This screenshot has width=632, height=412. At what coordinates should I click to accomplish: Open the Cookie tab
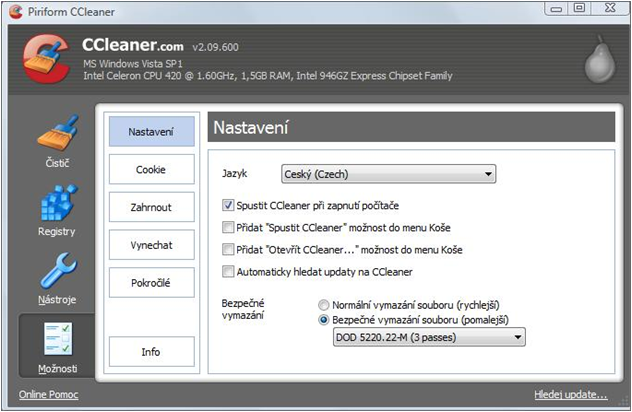click(x=152, y=169)
